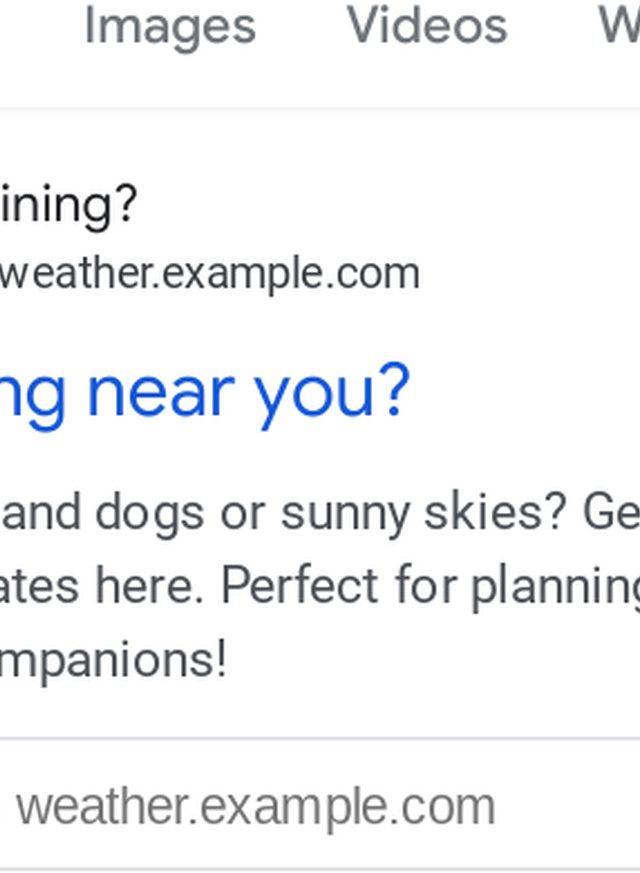The height and width of the screenshot is (873, 640).
Task: Click the "ates here." text in the snippet
Action: click(x=104, y=587)
